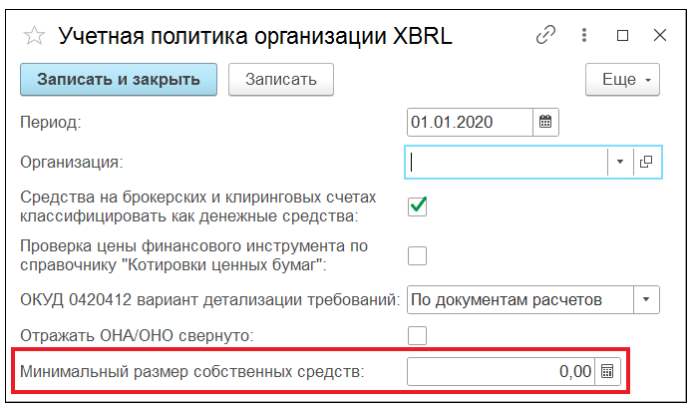Click the open-form icon next to Организация
The image size is (693, 408).
645,162
